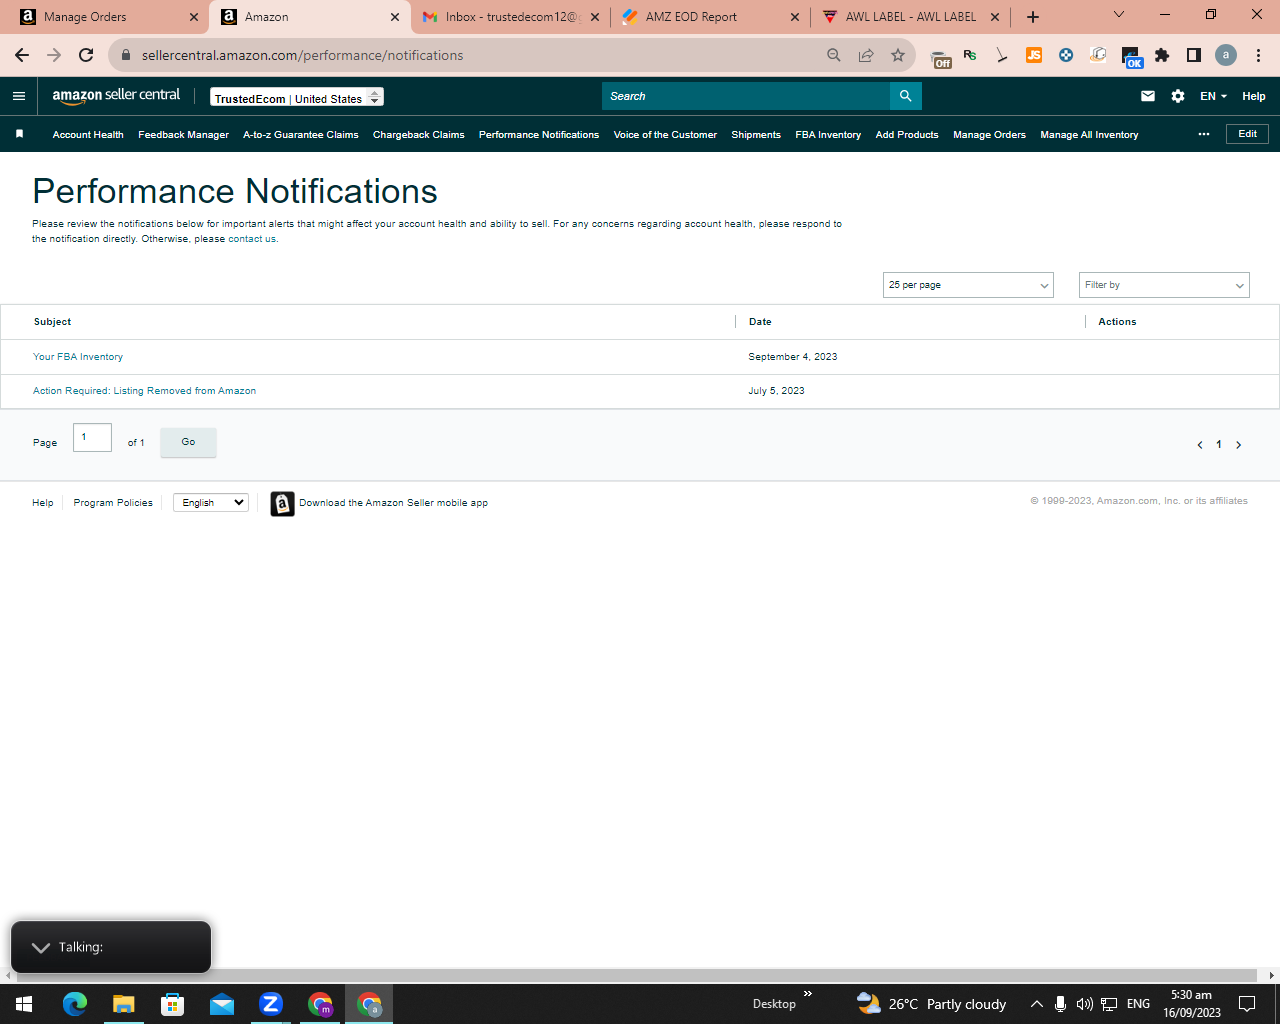Screen dimensions: 1280x1024
Task: Click the Download the Amazon Seller mobile app link
Action: point(393,503)
